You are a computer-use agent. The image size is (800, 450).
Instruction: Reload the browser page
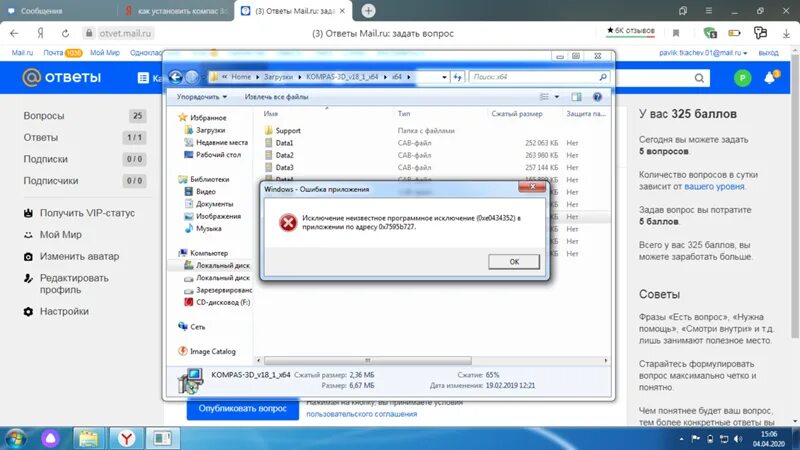65,33
